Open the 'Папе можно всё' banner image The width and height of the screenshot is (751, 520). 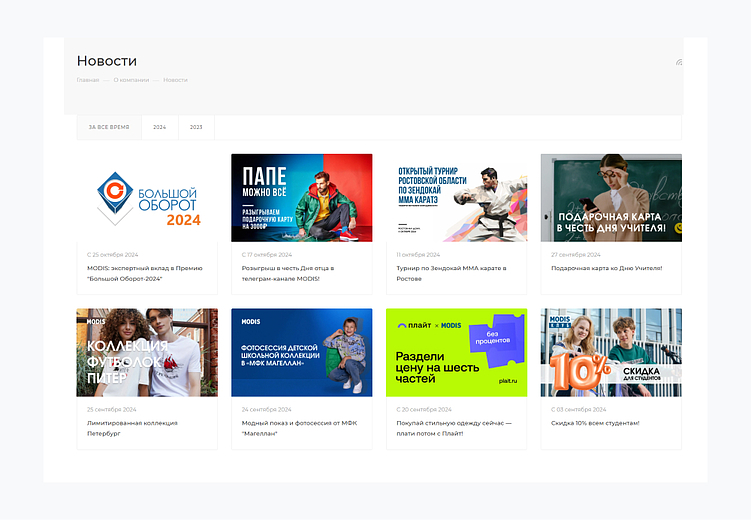[x=302, y=198]
